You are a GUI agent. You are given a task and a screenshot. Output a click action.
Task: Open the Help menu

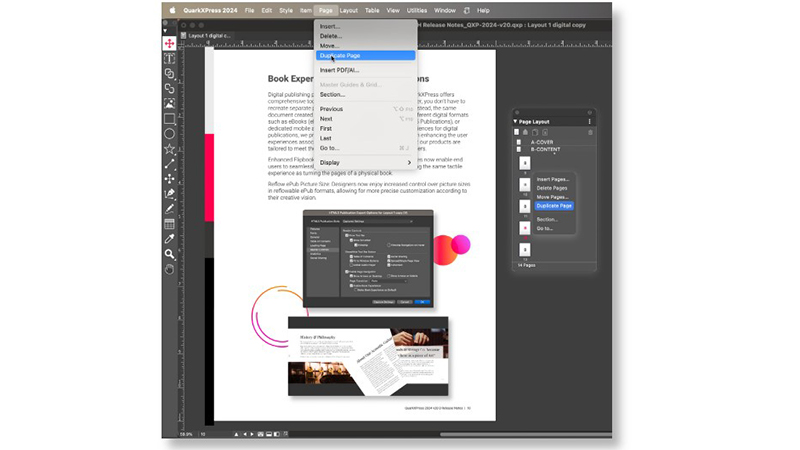click(x=483, y=10)
